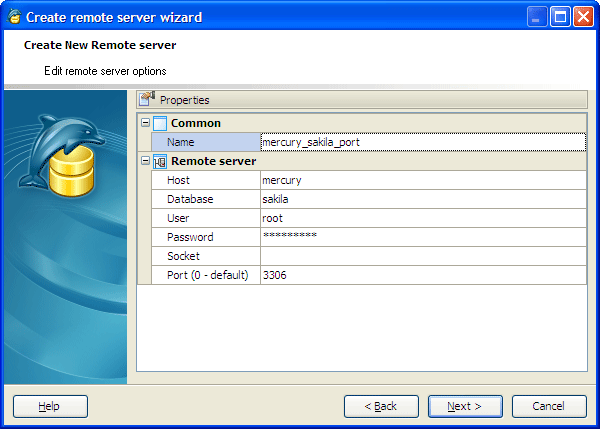600x429 pixels.
Task: Click the dolphin database logo image
Action: pyautogui.click(x=61, y=155)
